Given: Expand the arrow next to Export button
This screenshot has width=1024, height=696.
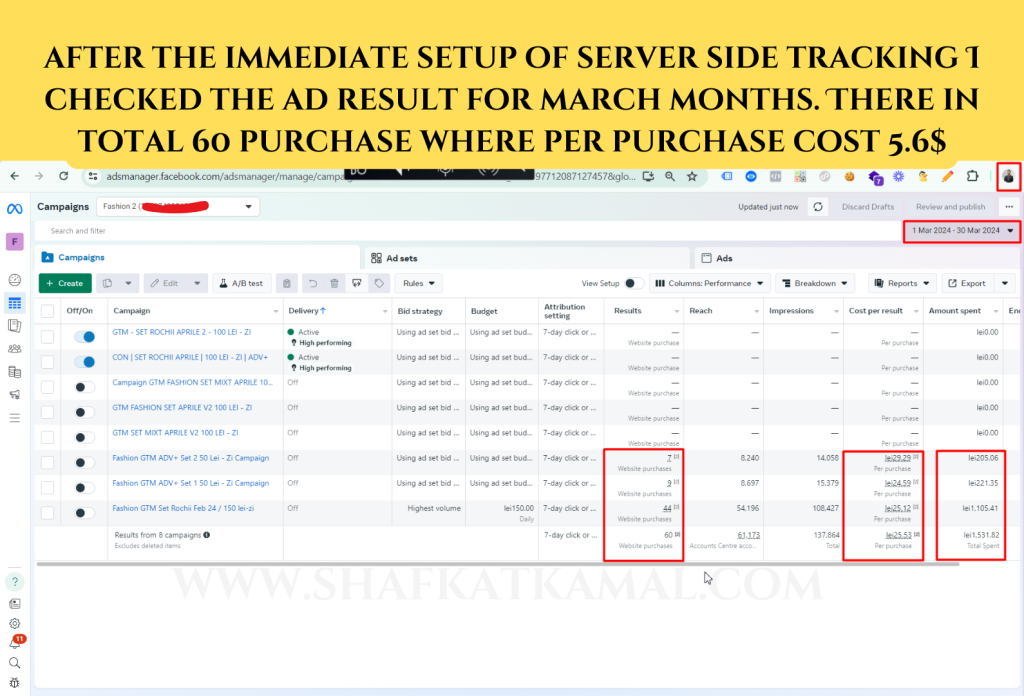Looking at the screenshot, I should coord(1004,283).
